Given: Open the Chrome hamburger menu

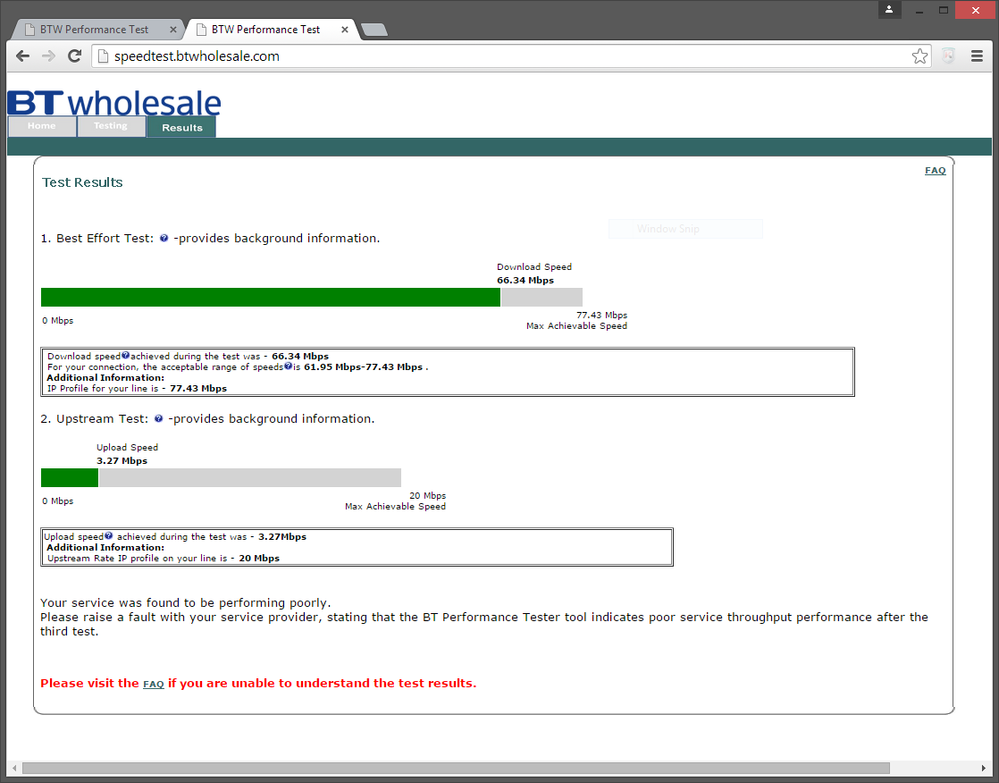Looking at the screenshot, I should tap(977, 56).
